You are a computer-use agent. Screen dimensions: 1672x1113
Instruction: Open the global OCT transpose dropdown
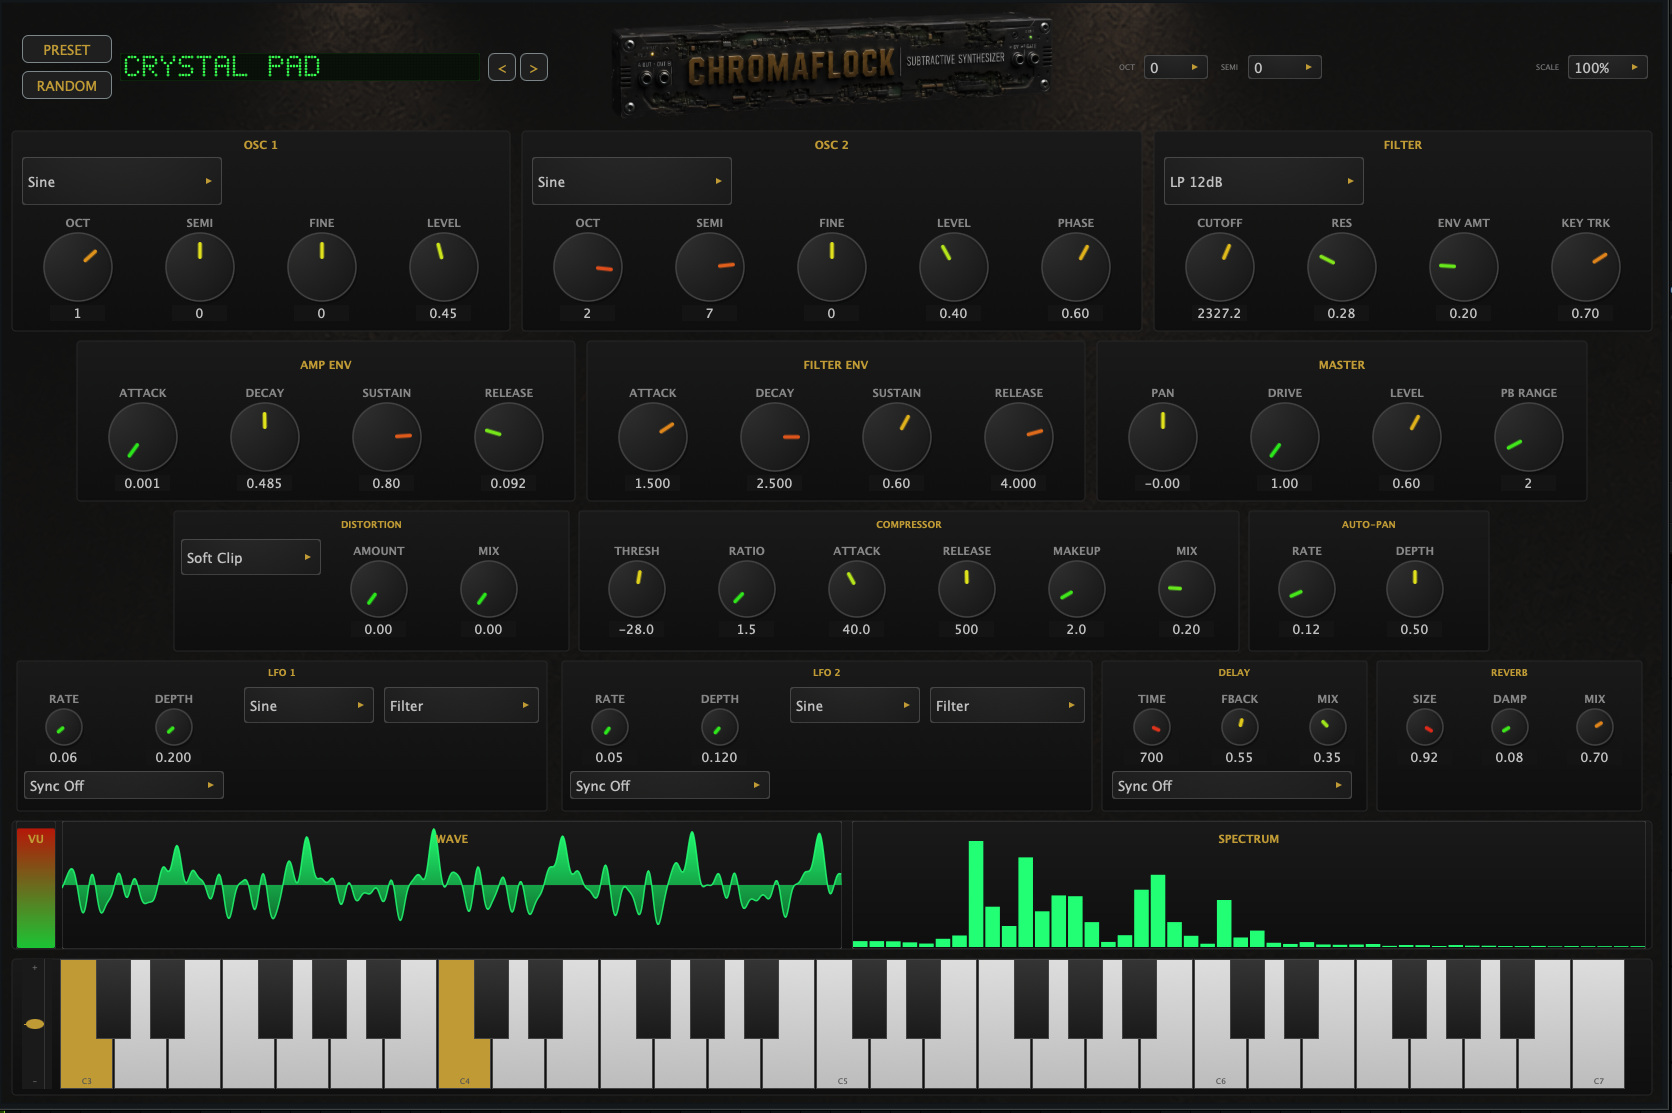click(x=1176, y=67)
